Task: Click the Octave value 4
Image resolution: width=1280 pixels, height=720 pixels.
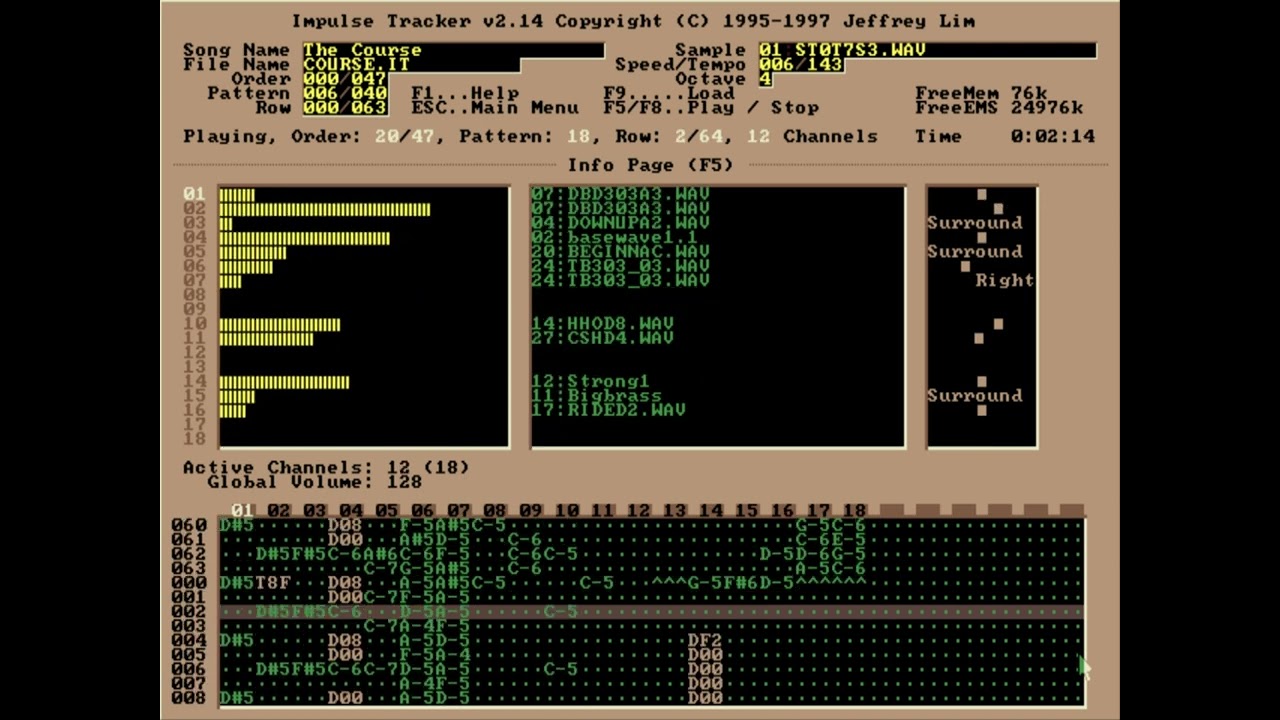Action: click(x=765, y=79)
